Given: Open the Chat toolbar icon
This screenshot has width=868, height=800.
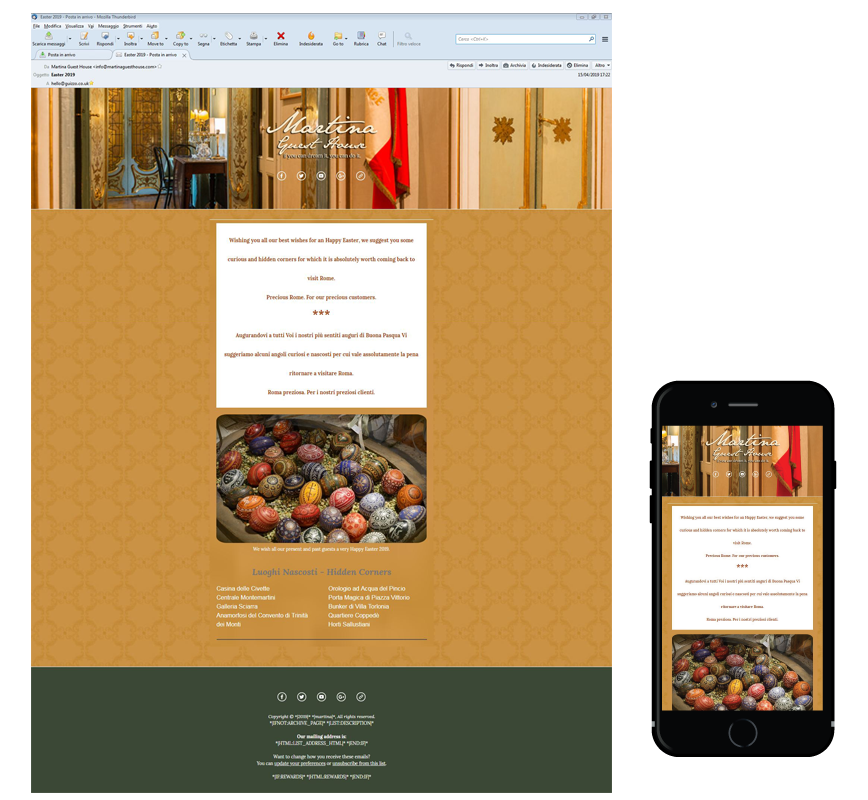Looking at the screenshot, I should 382,37.
